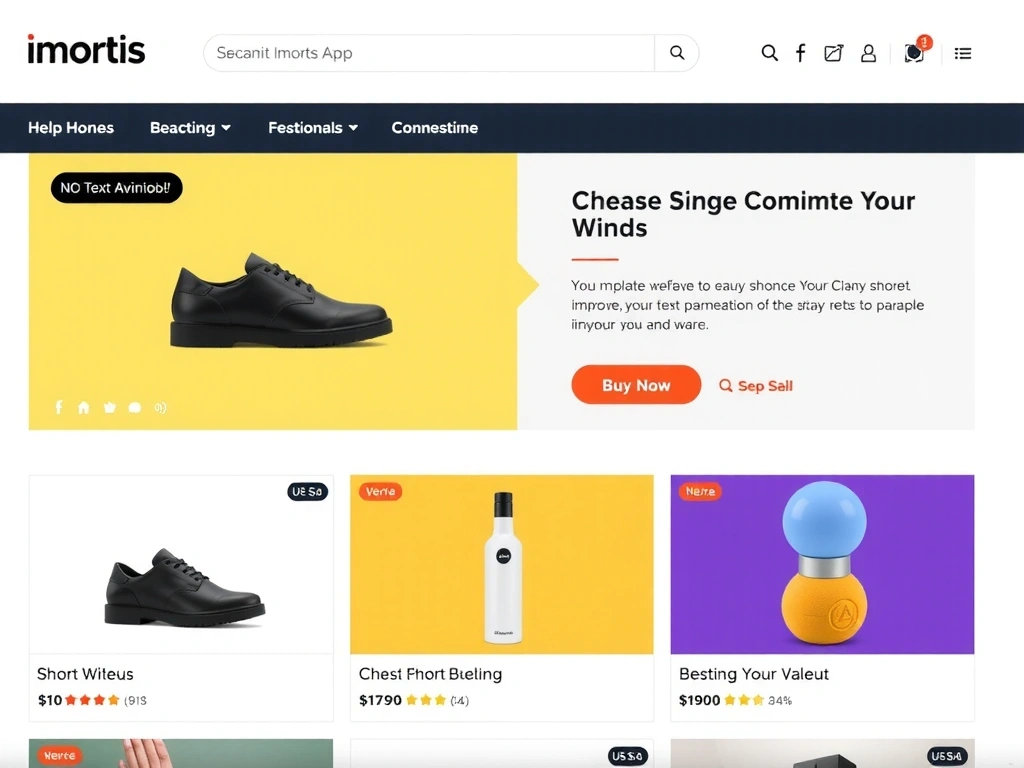Screen dimensions: 1024x768
Task: Toggle the Neire badge on the purple product
Action: click(700, 491)
